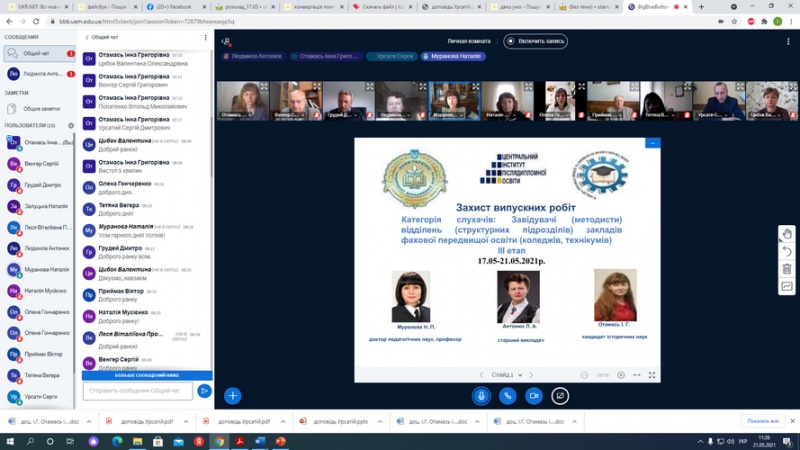Image resolution: width=800 pixels, height=450 pixels.
Task: Close the downloads bar
Action: pos(792,421)
